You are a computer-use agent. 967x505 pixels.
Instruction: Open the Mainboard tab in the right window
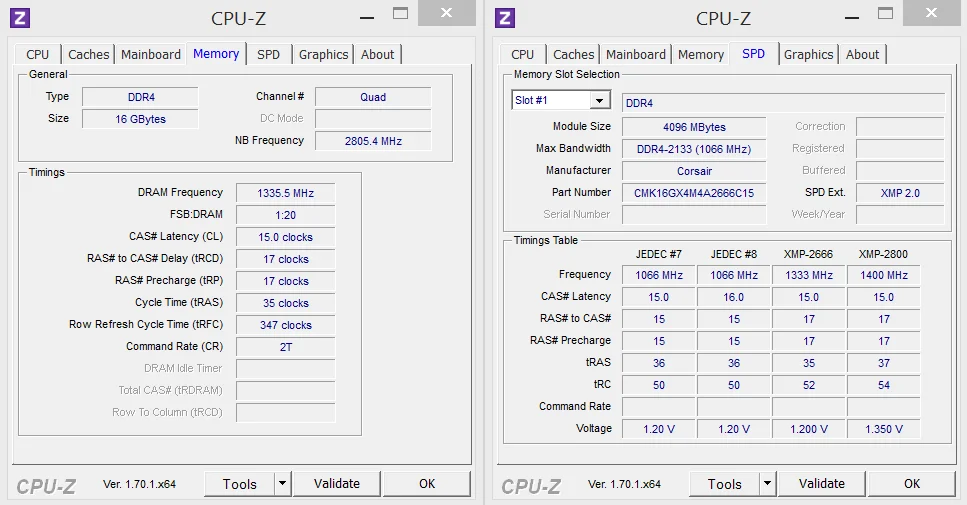[x=635, y=54]
